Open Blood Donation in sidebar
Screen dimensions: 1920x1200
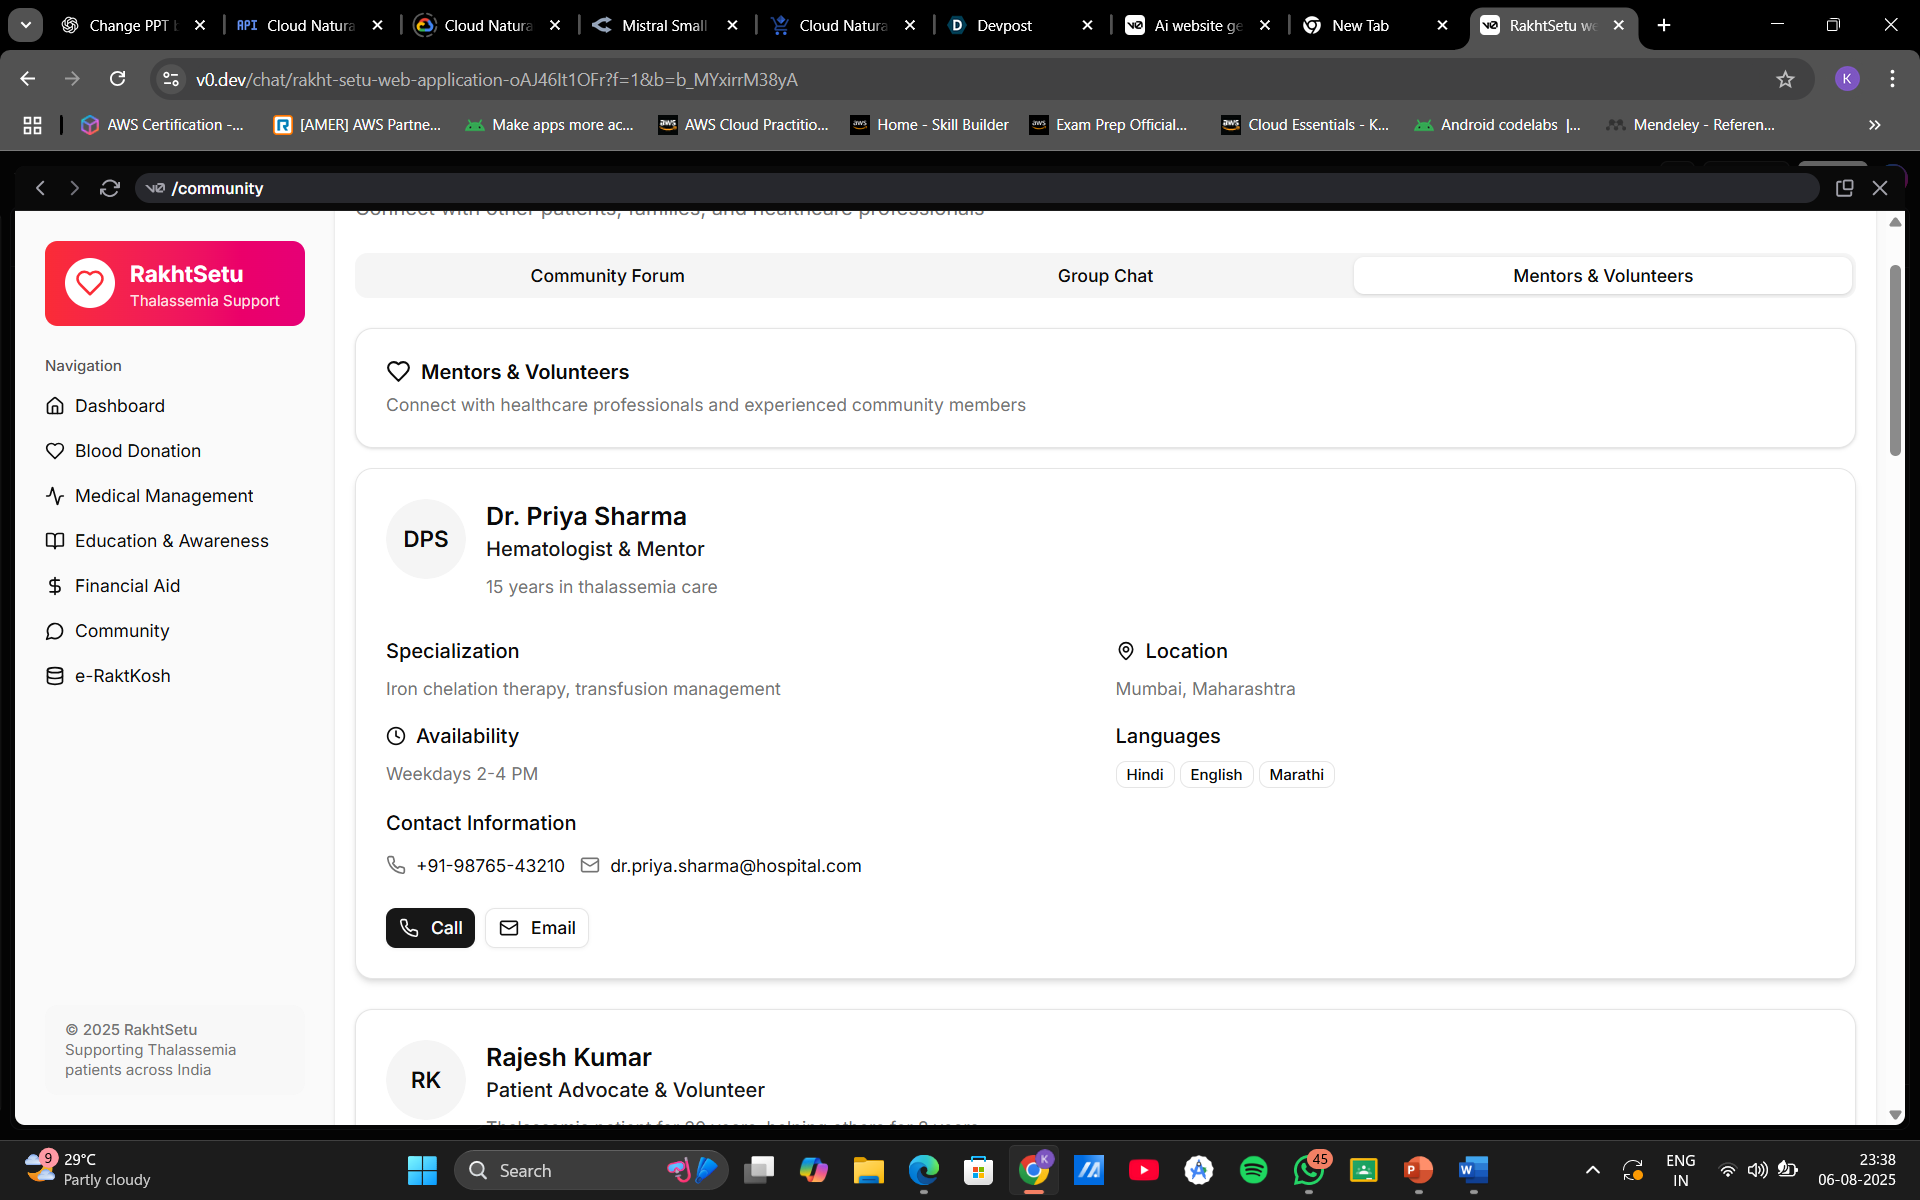[x=137, y=451]
